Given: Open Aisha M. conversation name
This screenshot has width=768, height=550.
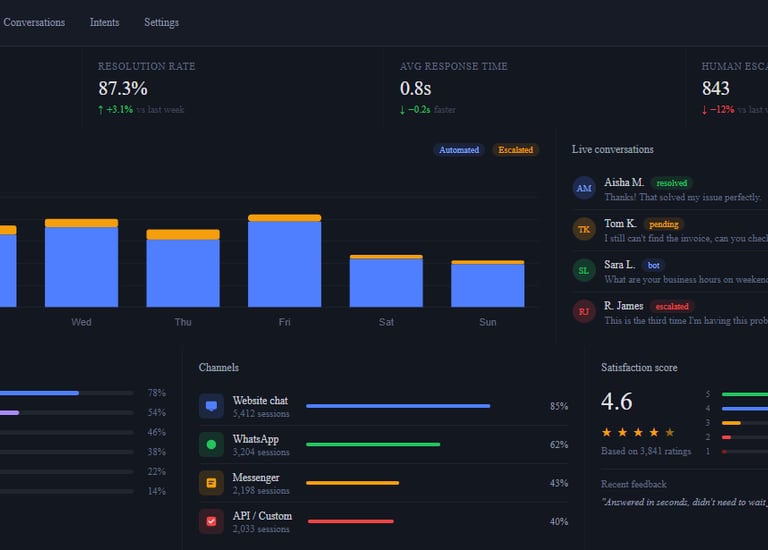Looking at the screenshot, I should coord(624,183).
